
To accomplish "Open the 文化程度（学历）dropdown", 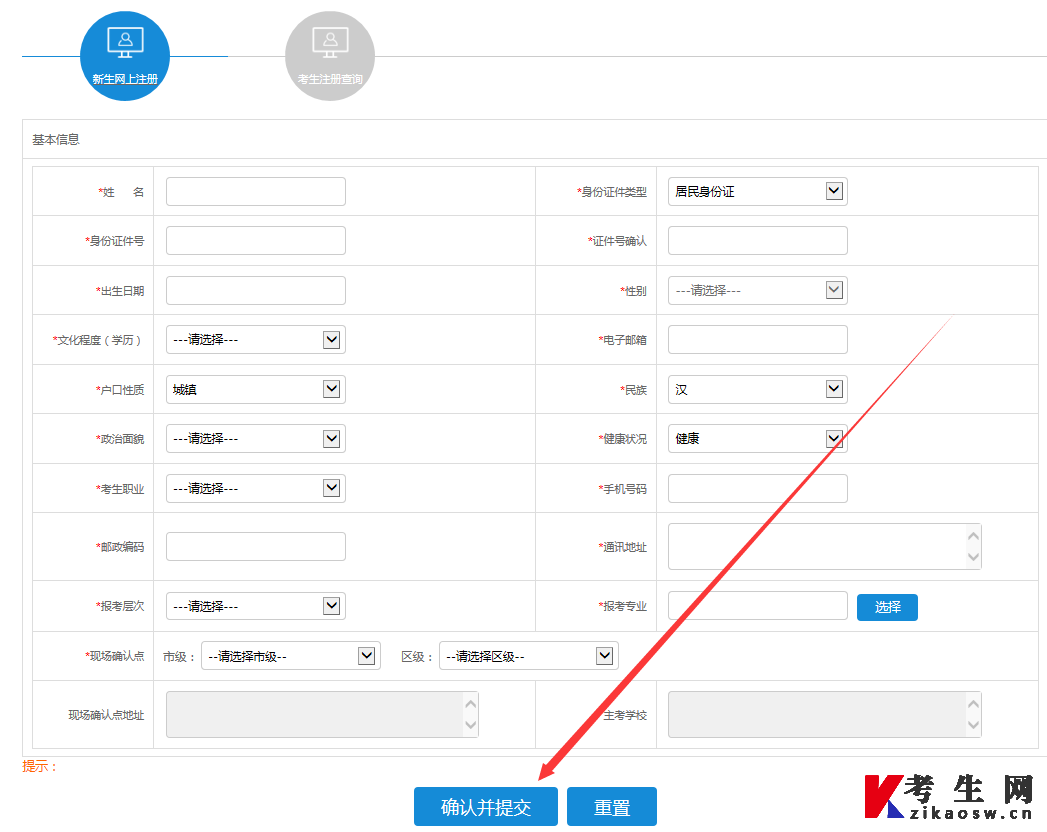I will point(255,340).
